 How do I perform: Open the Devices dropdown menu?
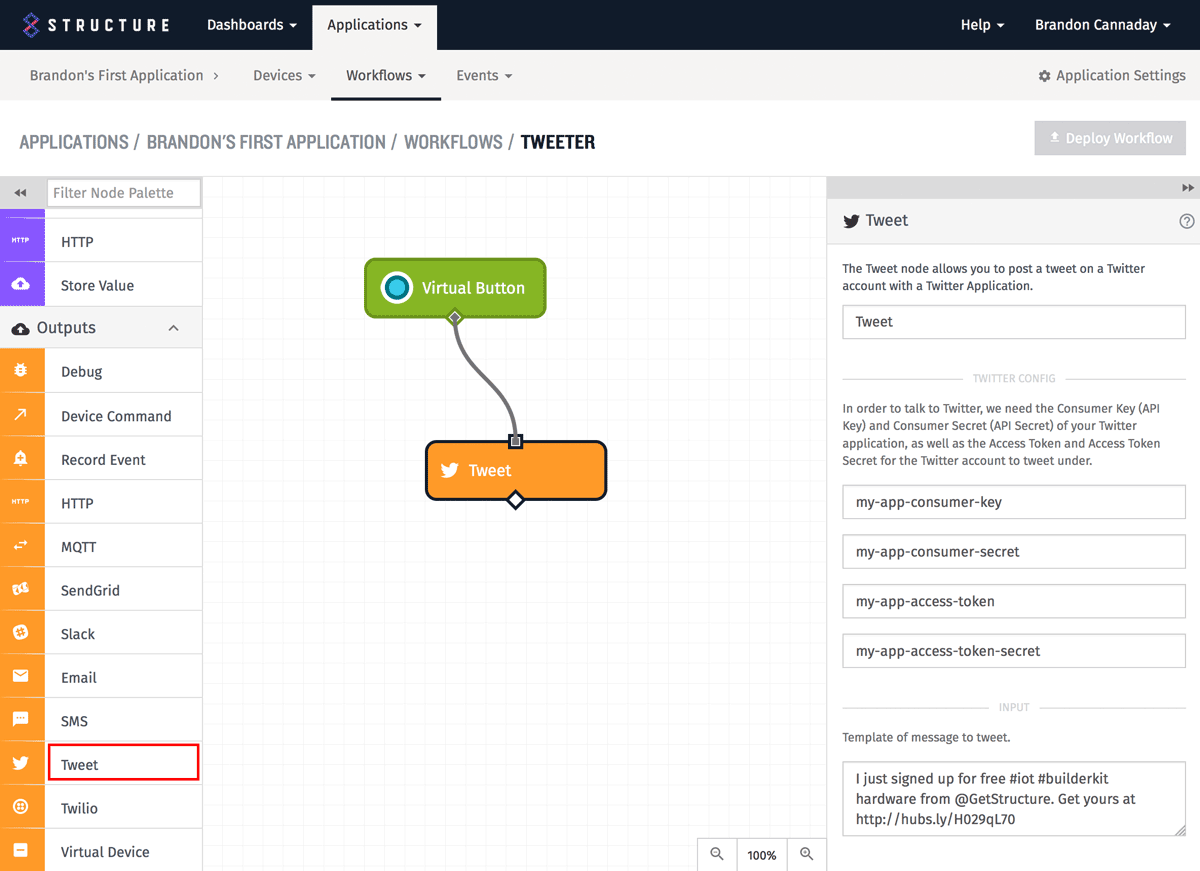(x=284, y=75)
